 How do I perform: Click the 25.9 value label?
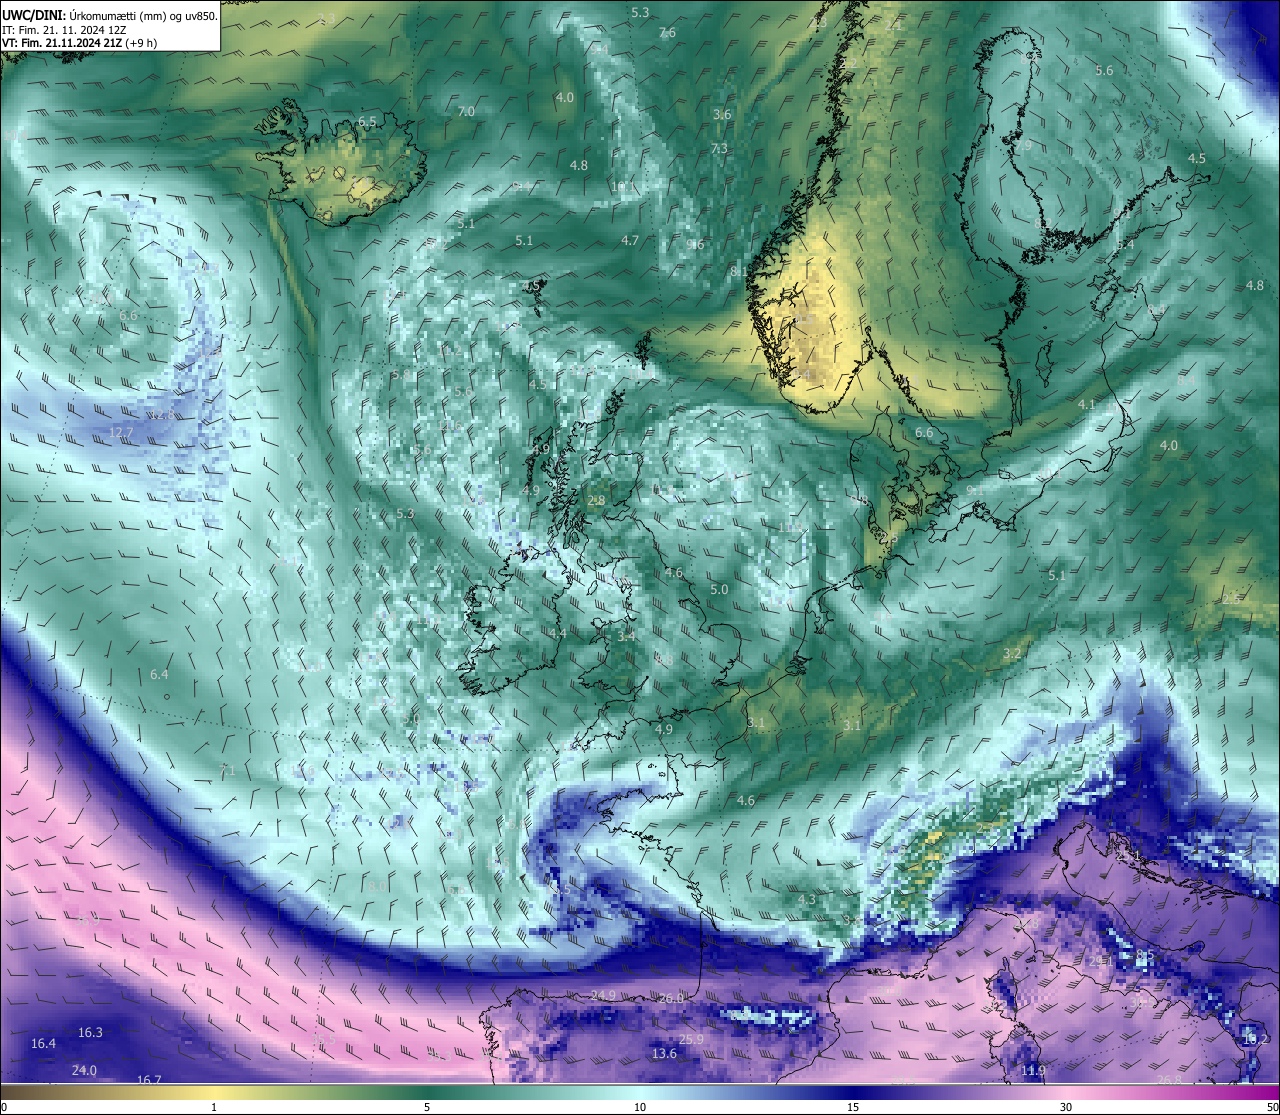691,1040
